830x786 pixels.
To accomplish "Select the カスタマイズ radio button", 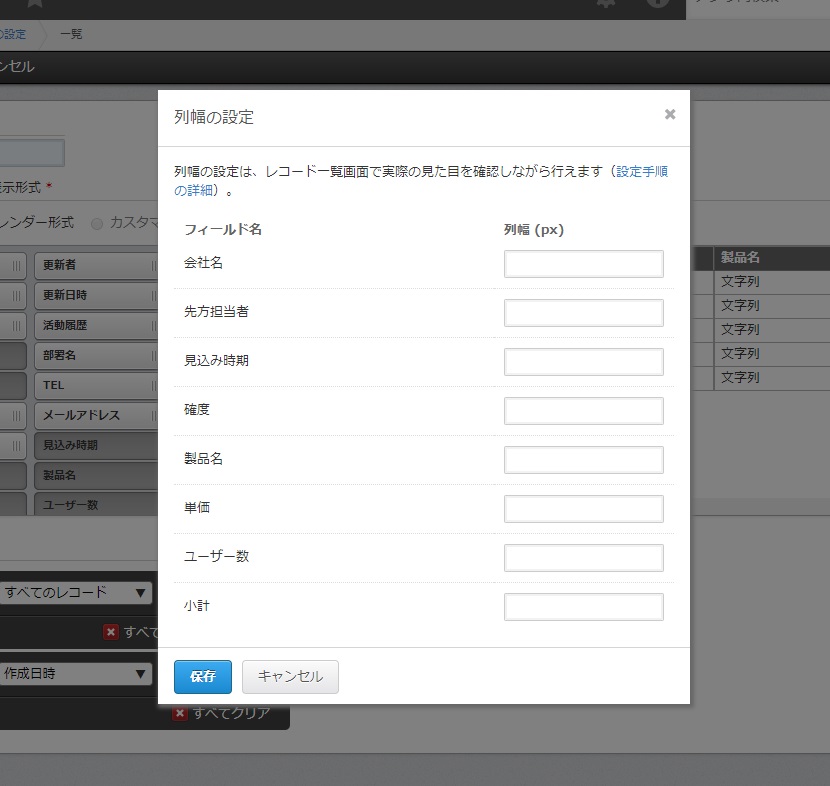I will tap(97, 224).
